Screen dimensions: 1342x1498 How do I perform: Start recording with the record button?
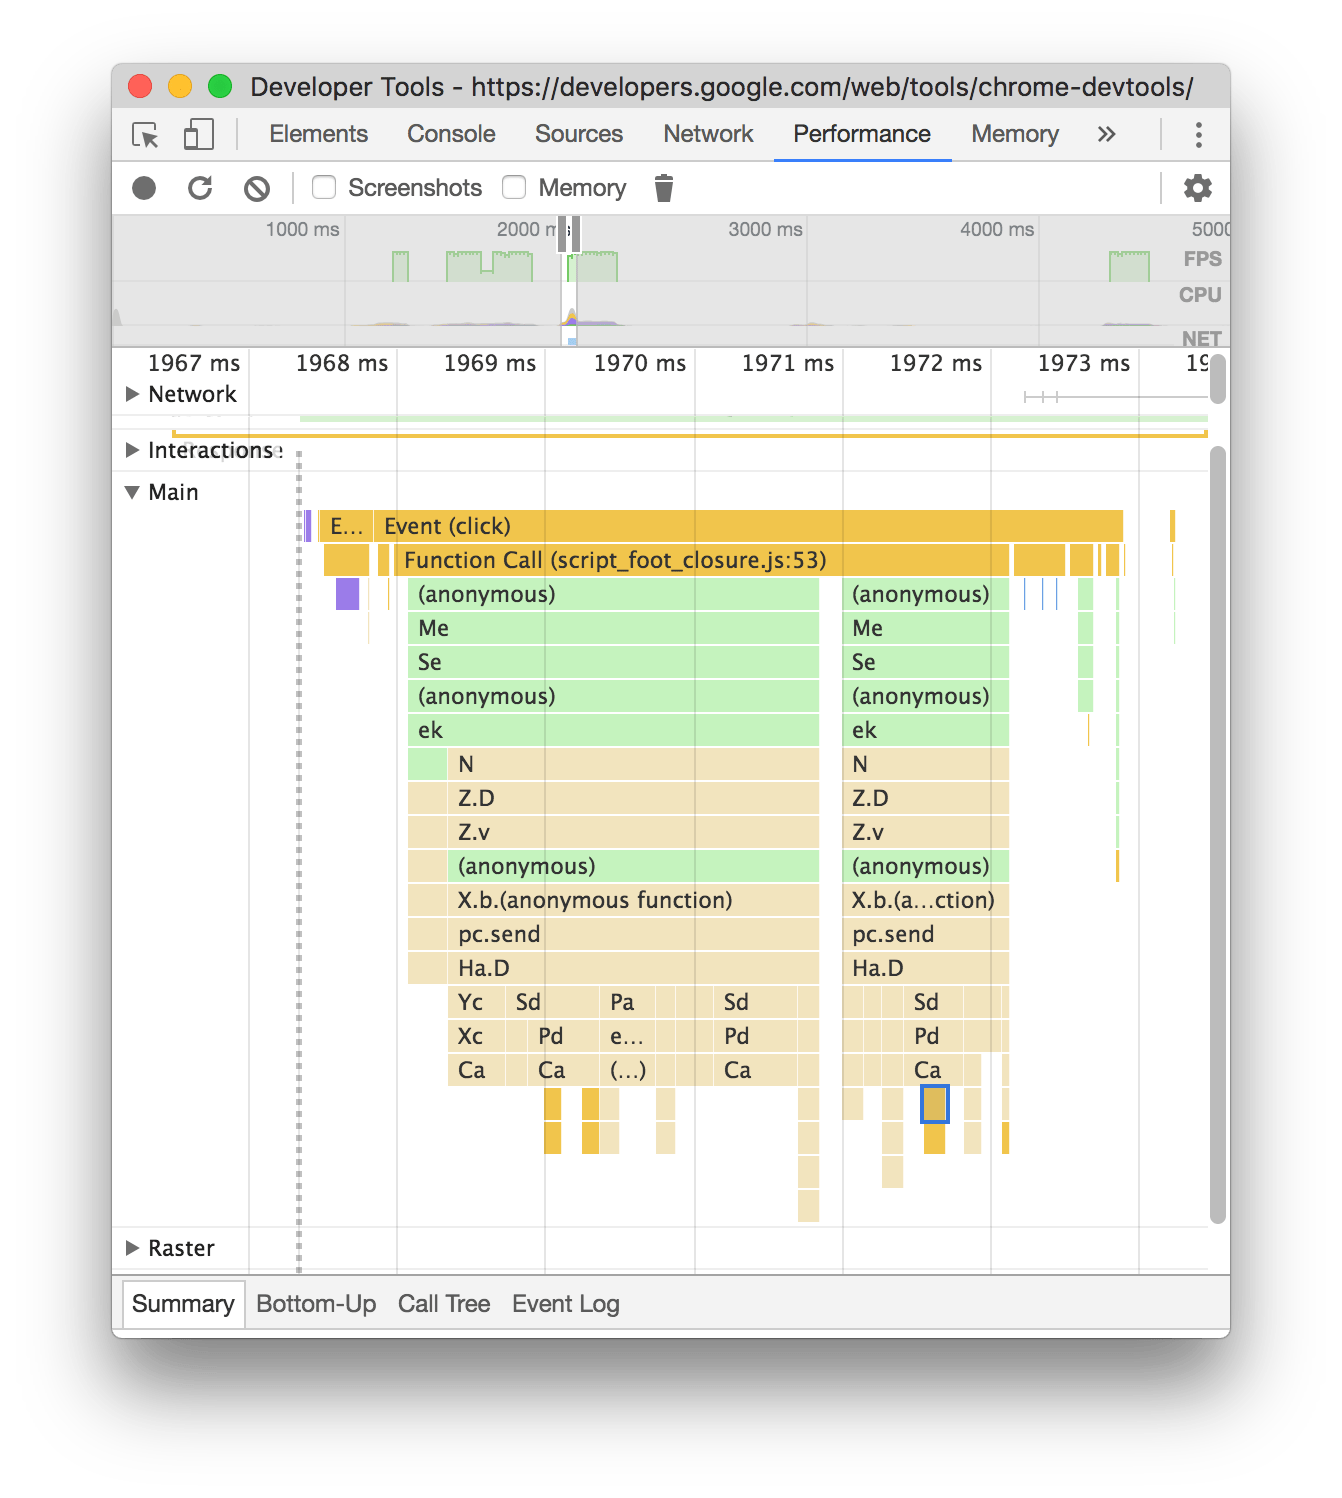click(144, 188)
